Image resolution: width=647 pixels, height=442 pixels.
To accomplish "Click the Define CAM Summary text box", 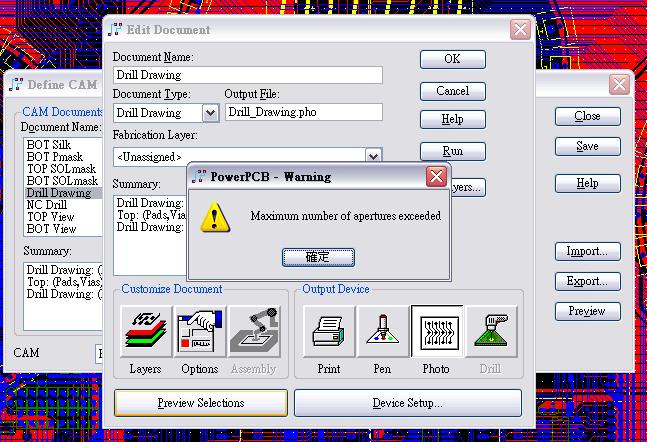I will coord(63,296).
